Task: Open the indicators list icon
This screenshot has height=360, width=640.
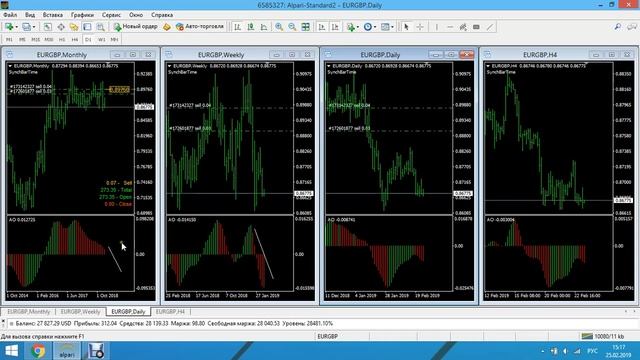Action: pos(350,27)
